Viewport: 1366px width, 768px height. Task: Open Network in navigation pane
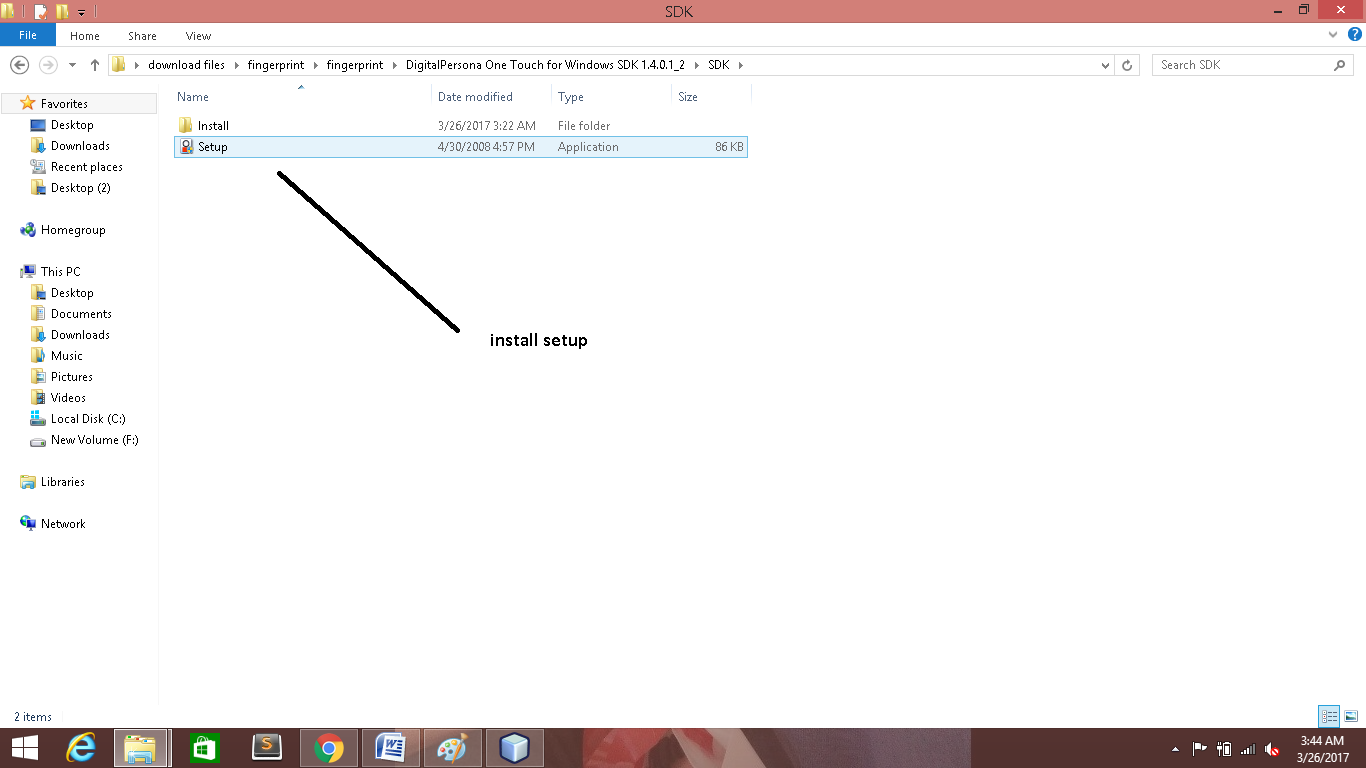point(63,524)
